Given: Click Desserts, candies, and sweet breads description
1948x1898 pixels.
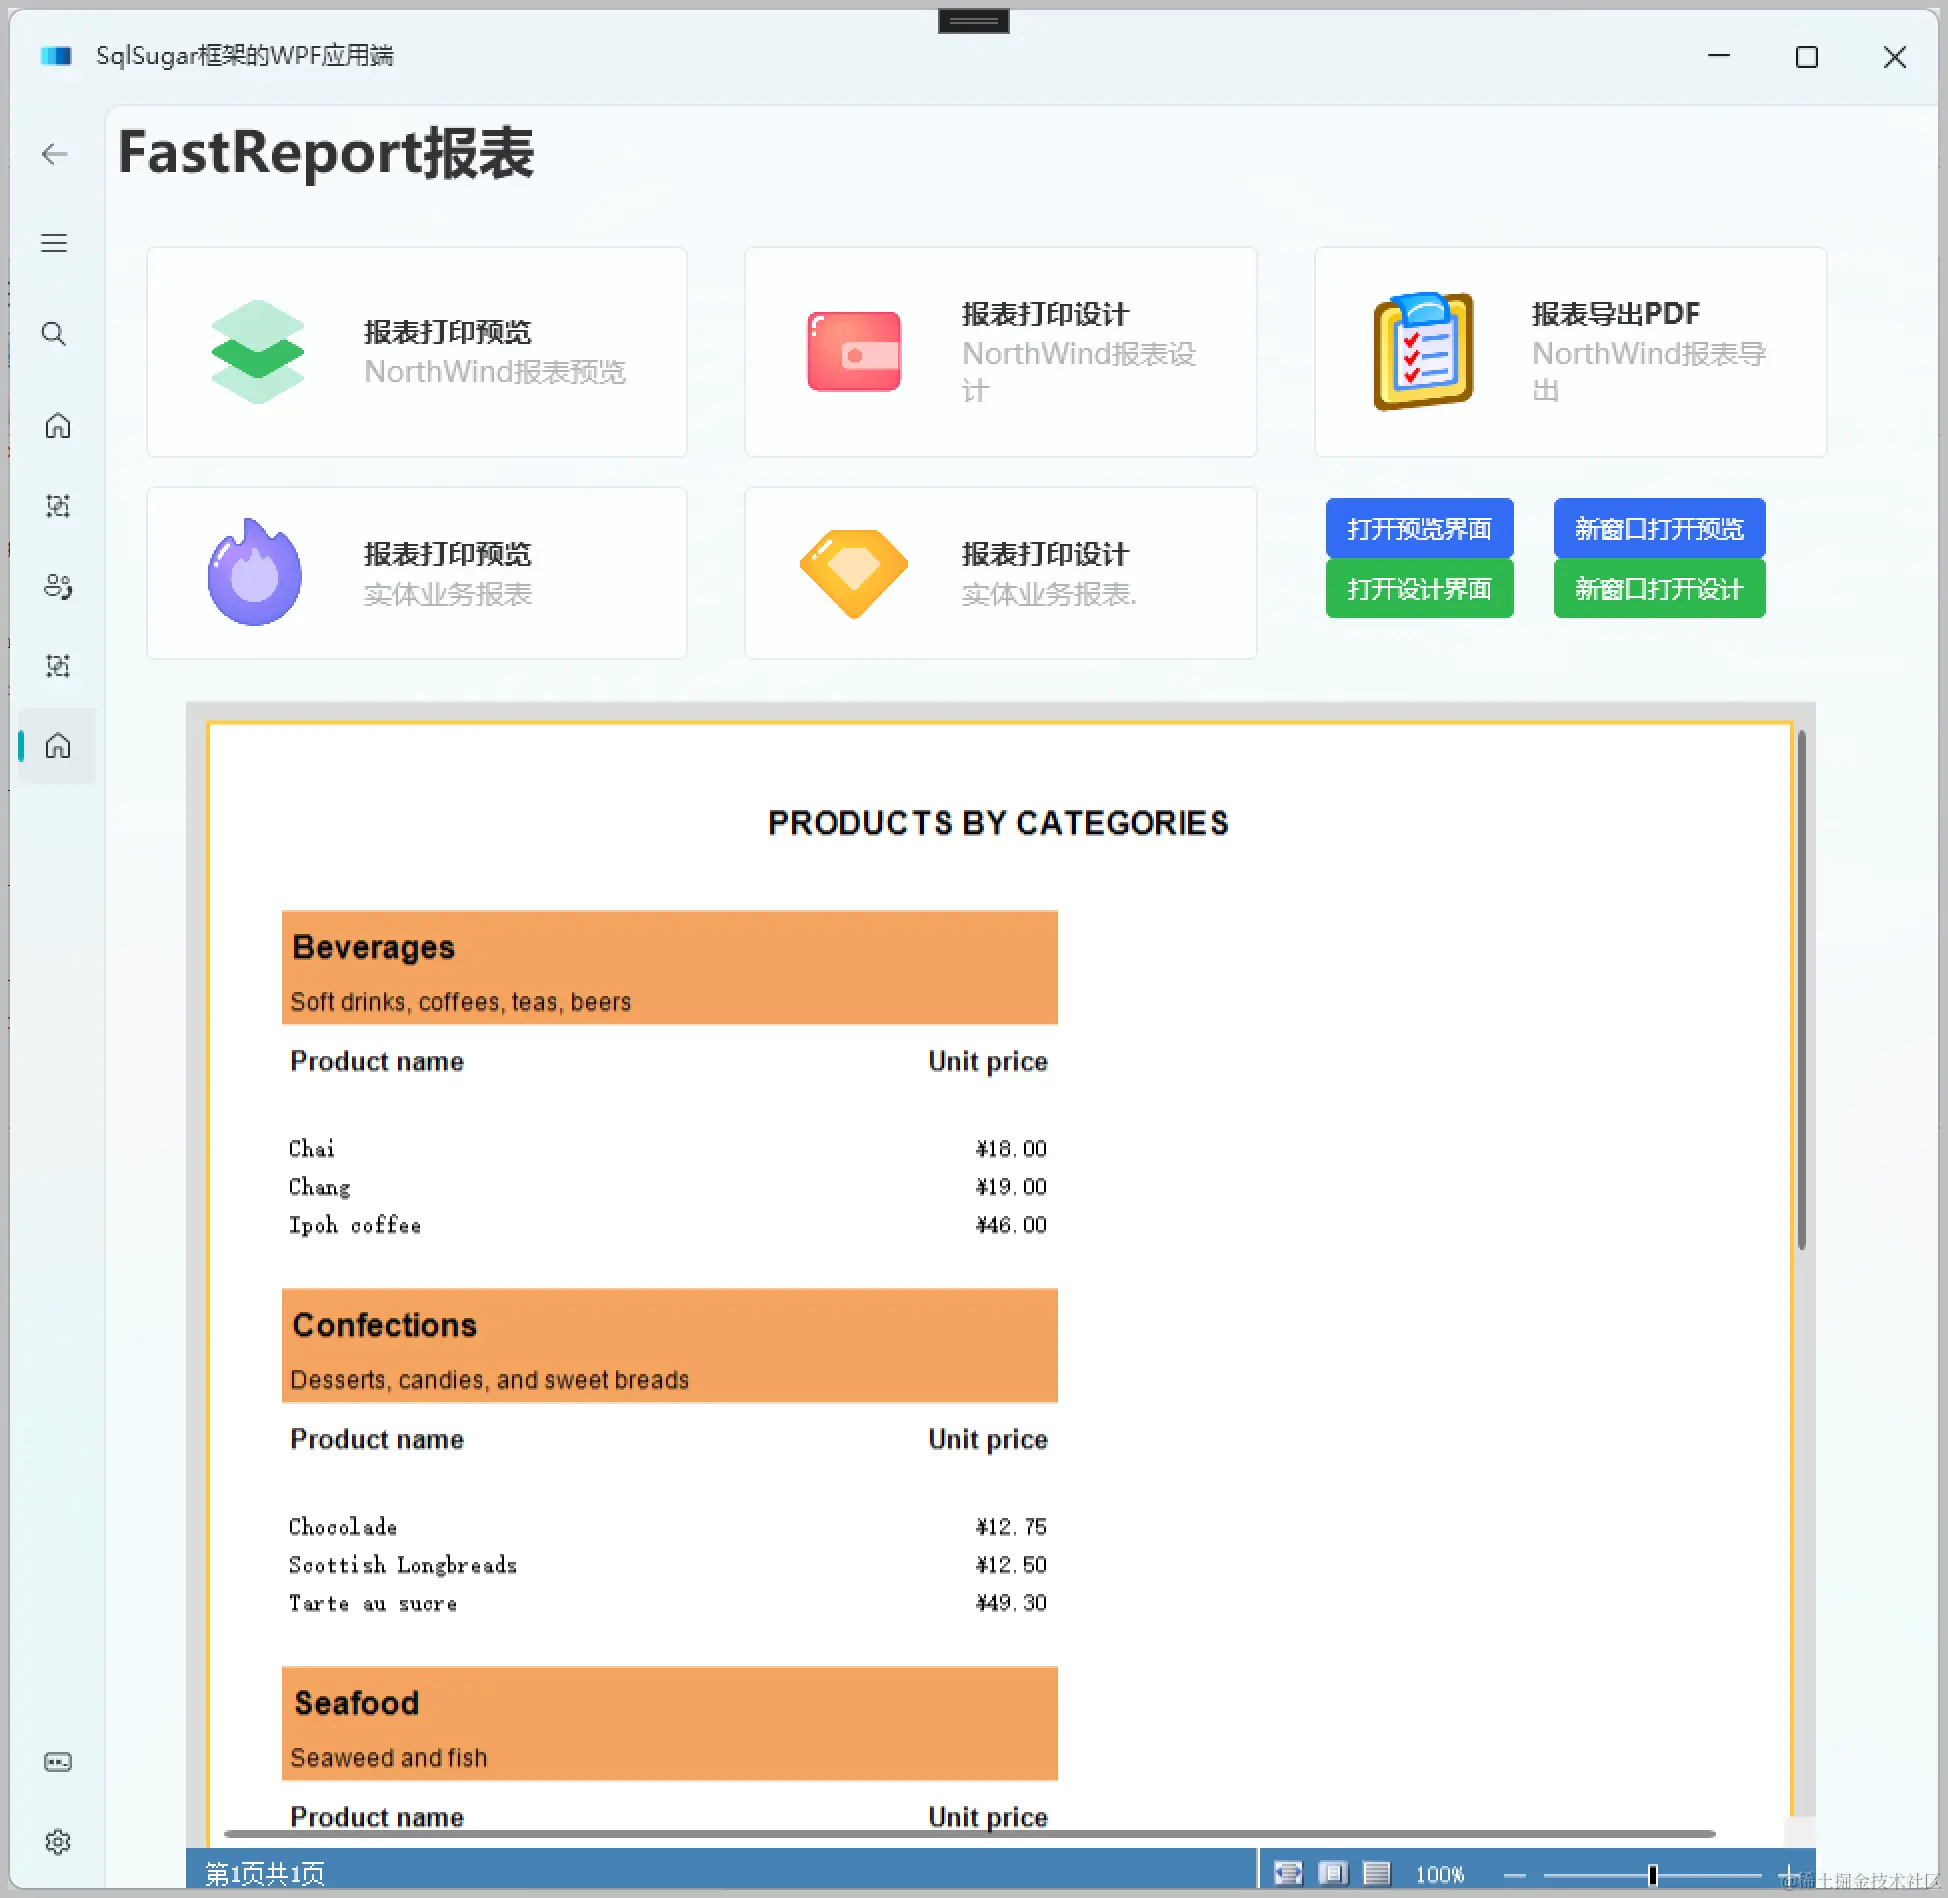Looking at the screenshot, I should point(490,1379).
